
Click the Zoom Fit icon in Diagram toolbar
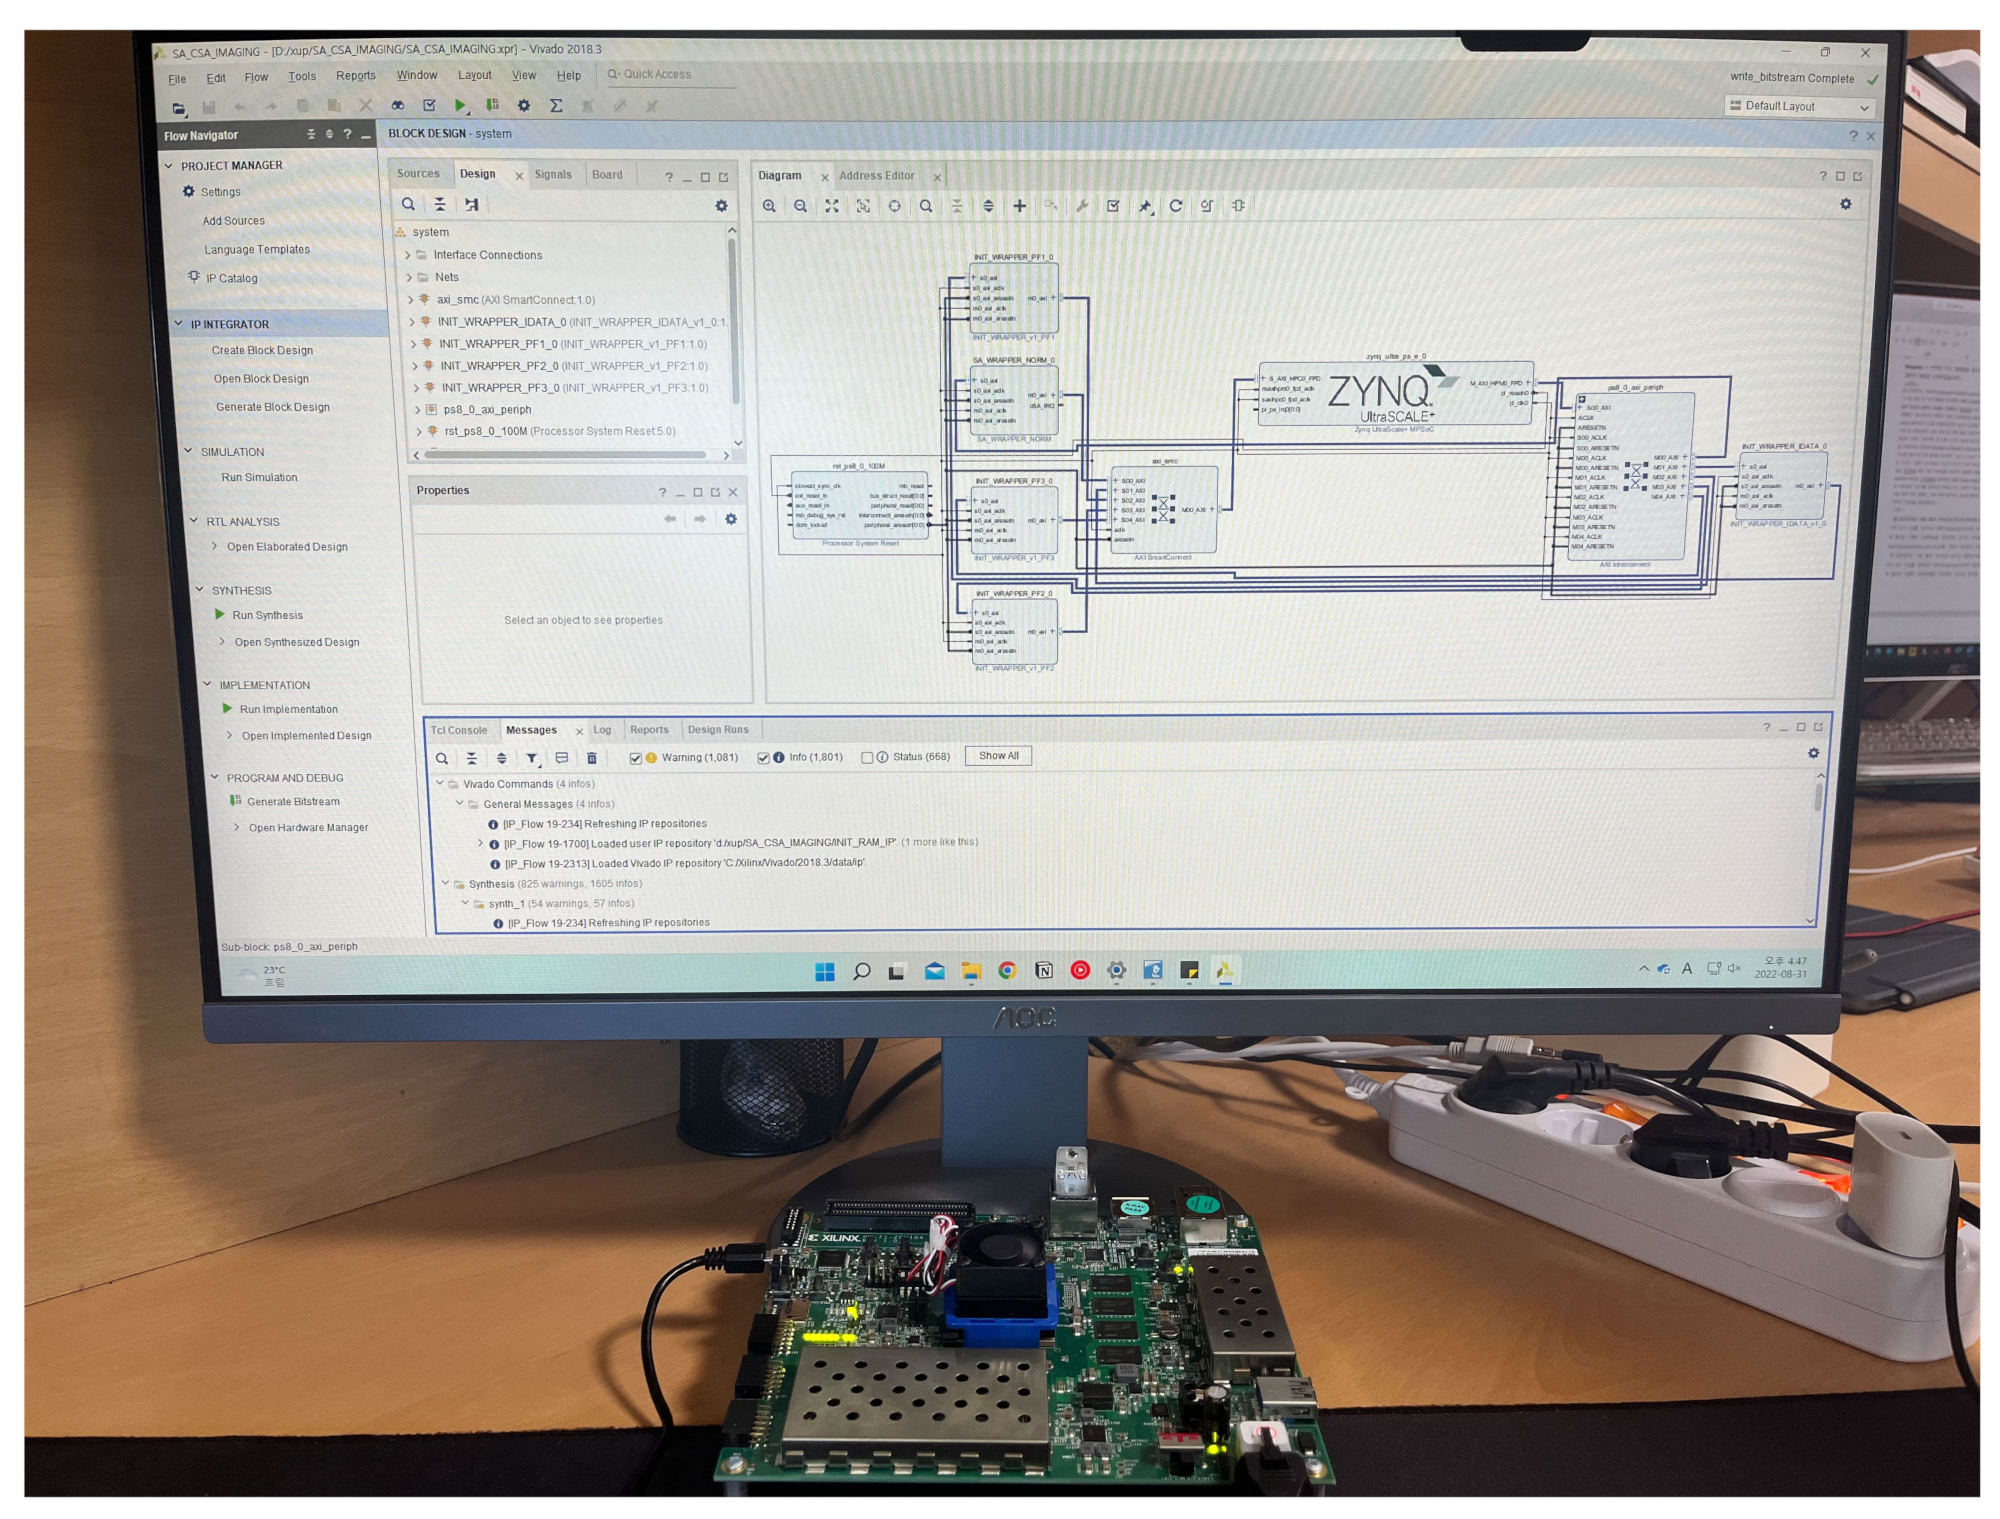(832, 206)
